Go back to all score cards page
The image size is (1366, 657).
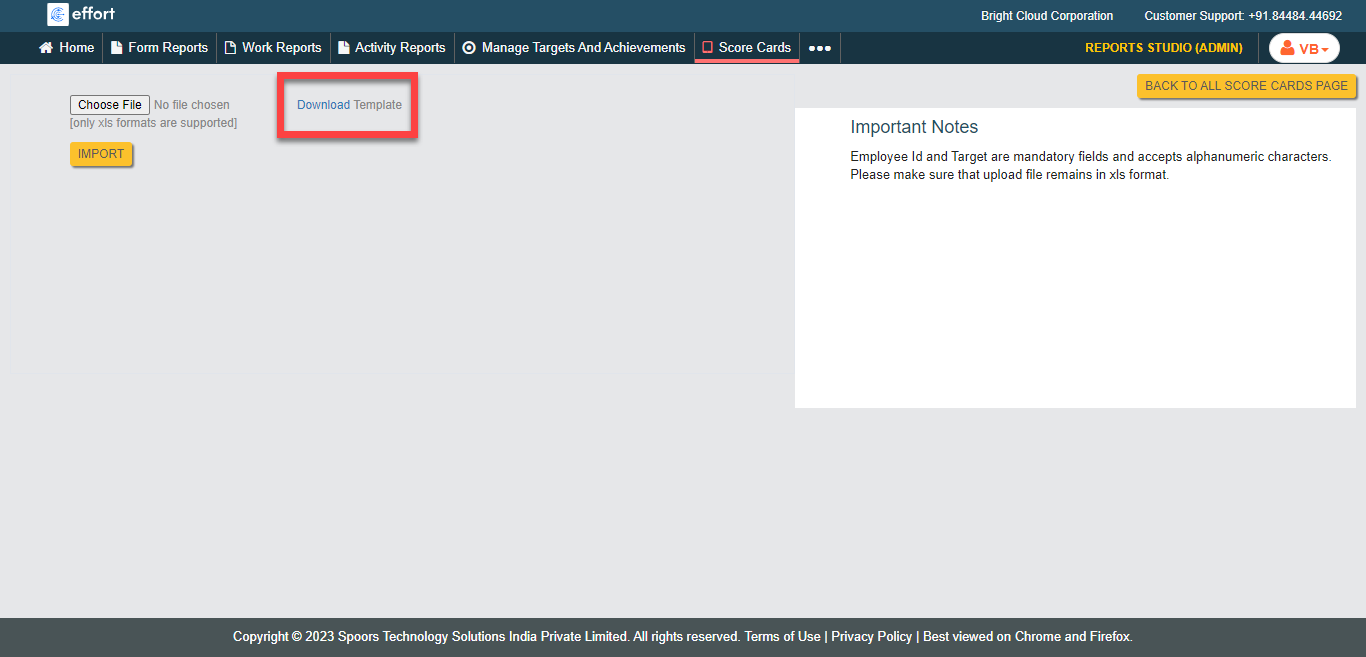point(1246,86)
